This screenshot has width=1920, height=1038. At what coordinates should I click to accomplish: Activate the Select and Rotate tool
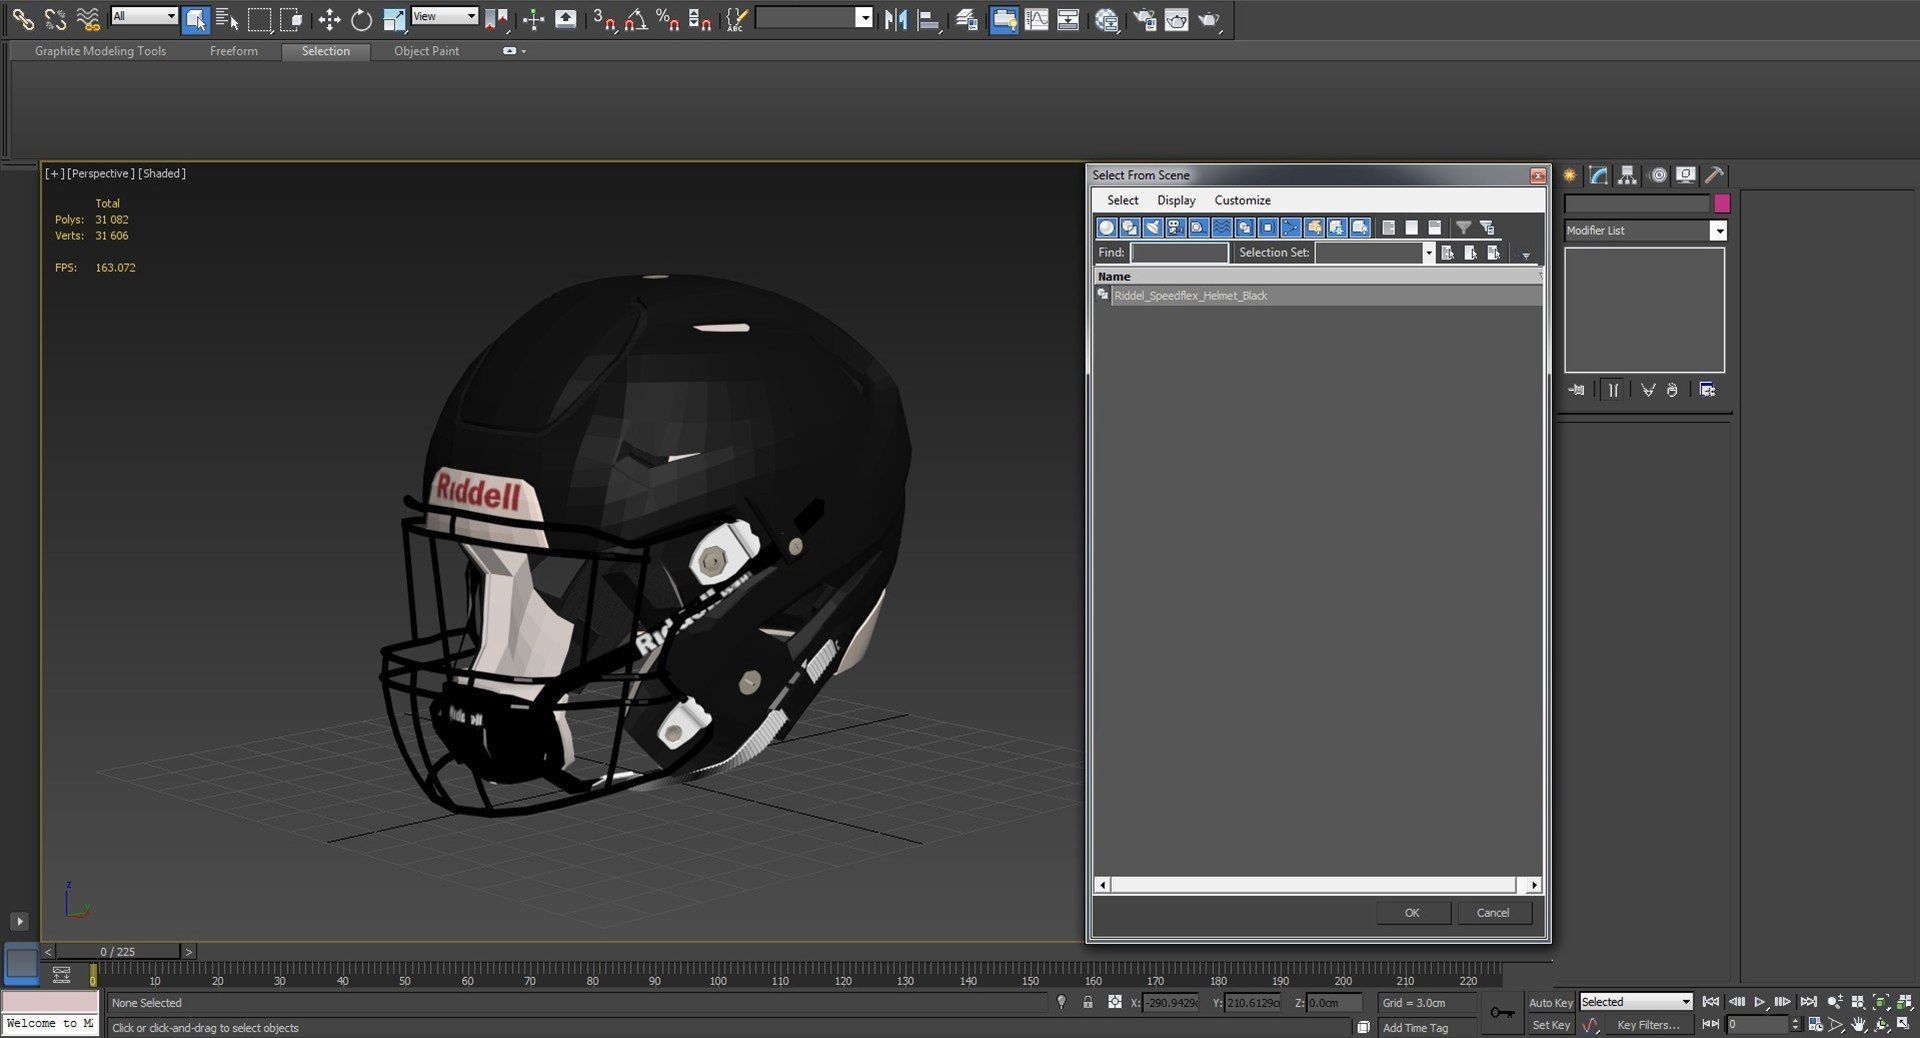pyautogui.click(x=361, y=18)
